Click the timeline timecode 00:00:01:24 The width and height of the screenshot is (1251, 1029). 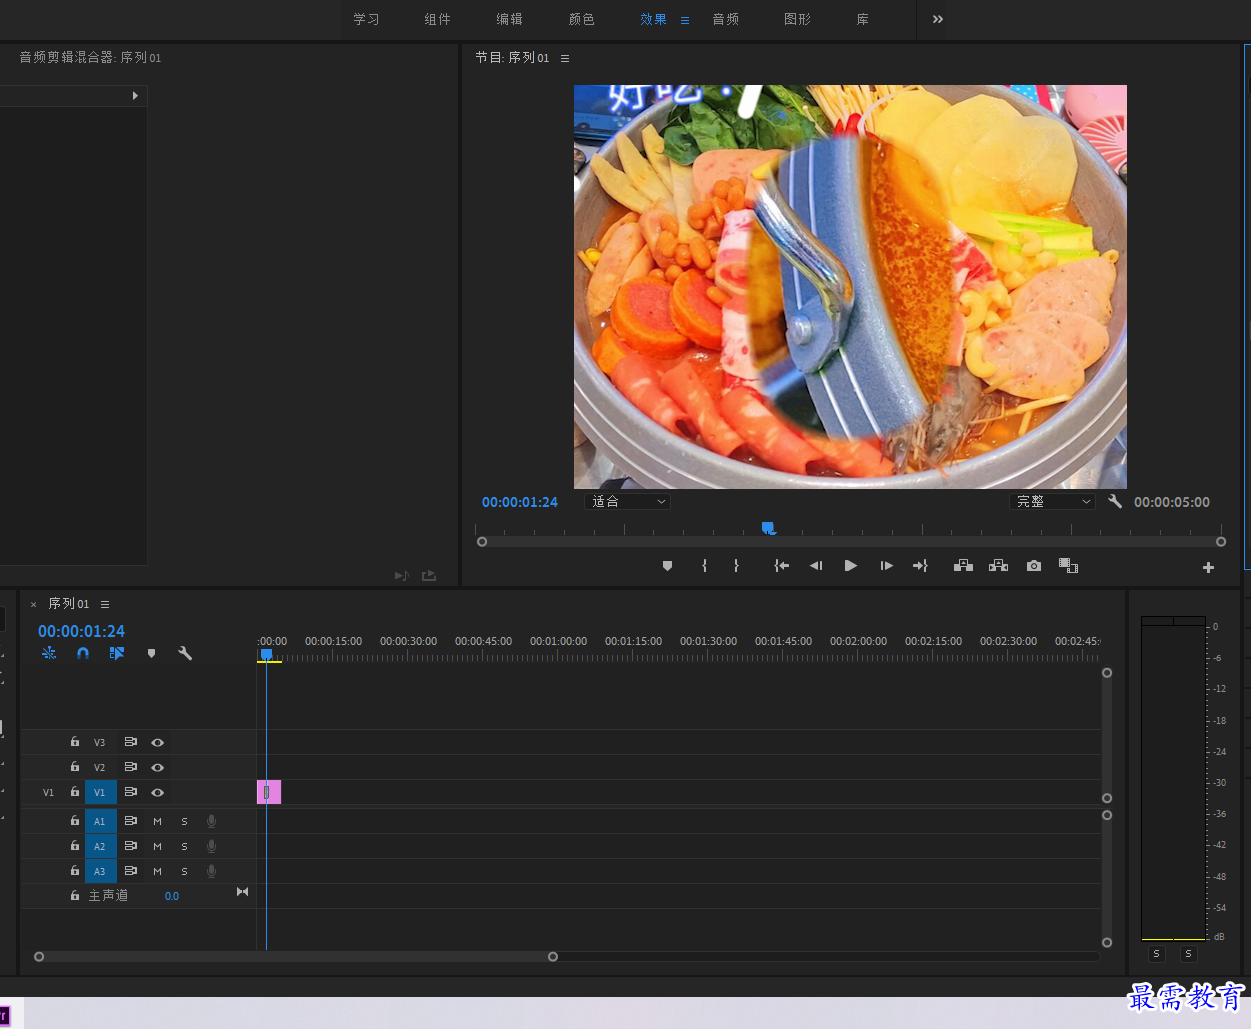(x=82, y=631)
